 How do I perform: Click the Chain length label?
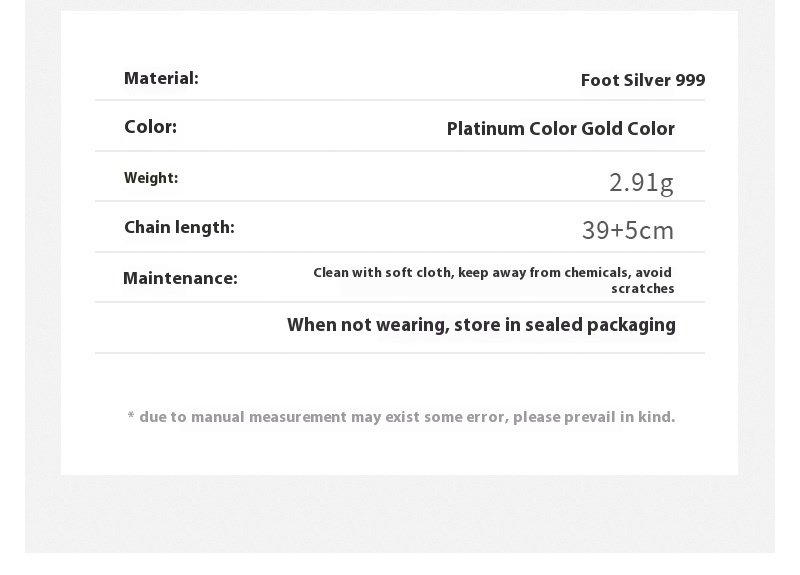coord(179,227)
